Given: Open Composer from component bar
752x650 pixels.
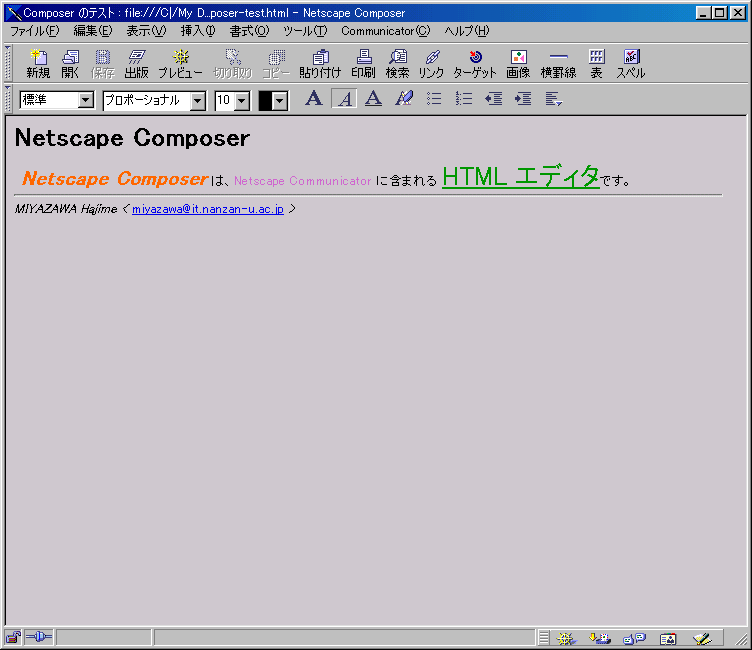Looking at the screenshot, I should click(x=702, y=638).
